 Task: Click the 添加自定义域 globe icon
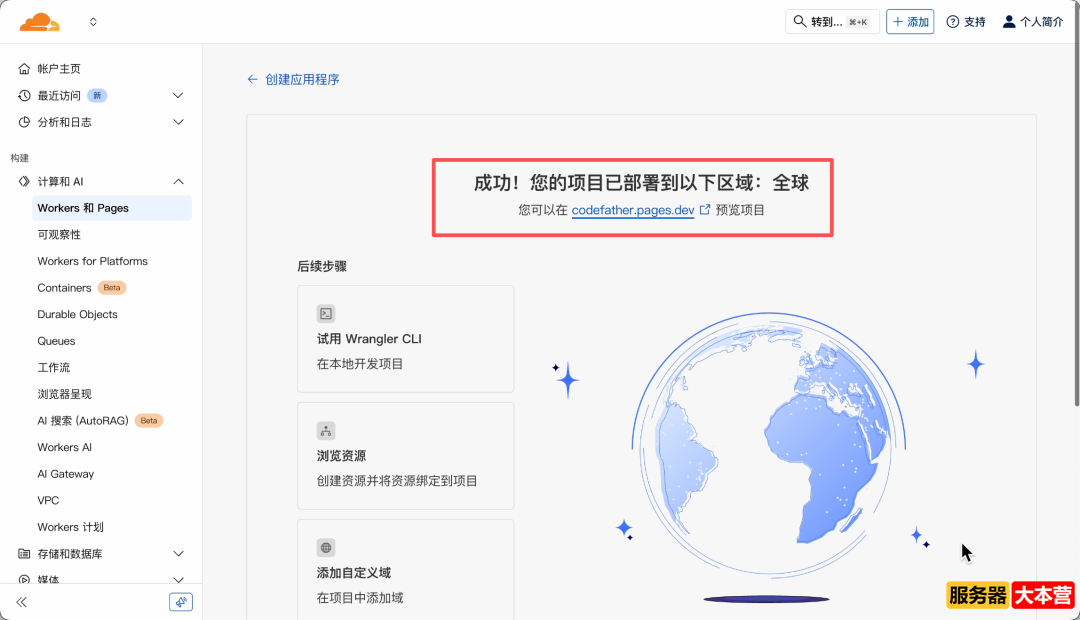[325, 547]
